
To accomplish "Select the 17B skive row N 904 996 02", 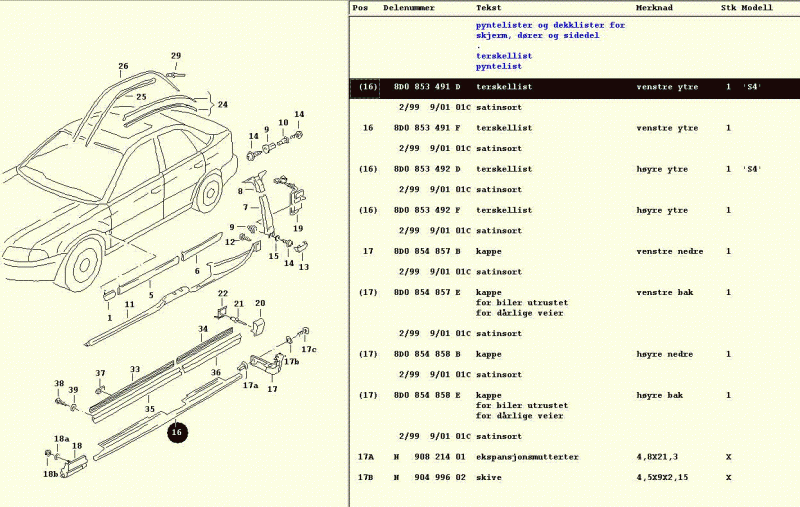I will point(430,477).
